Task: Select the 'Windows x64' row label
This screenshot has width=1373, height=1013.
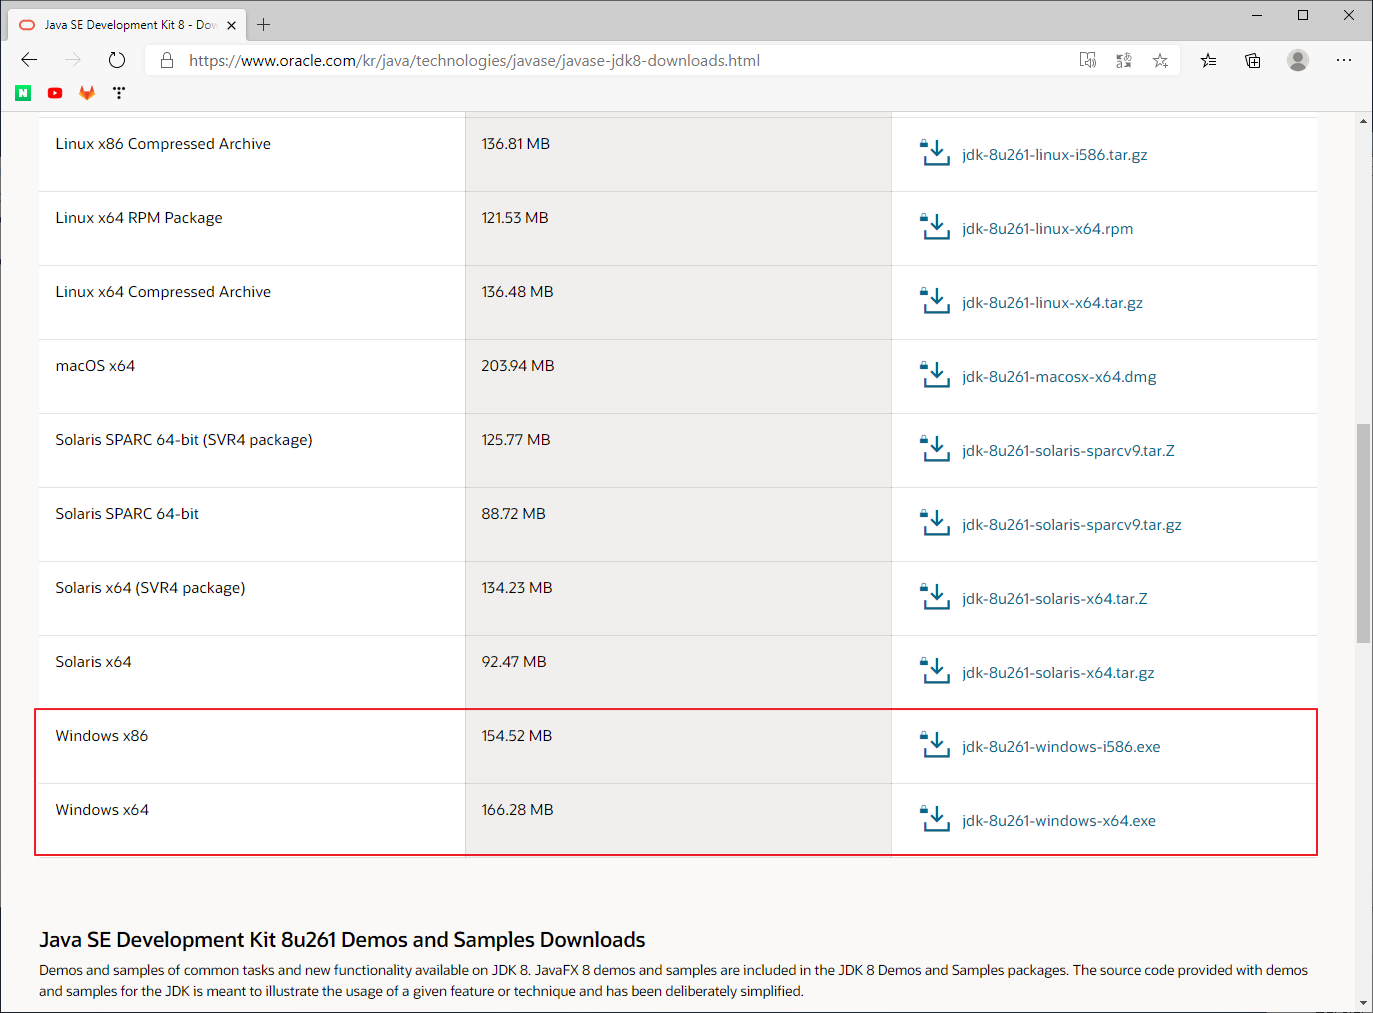Action: click(102, 810)
